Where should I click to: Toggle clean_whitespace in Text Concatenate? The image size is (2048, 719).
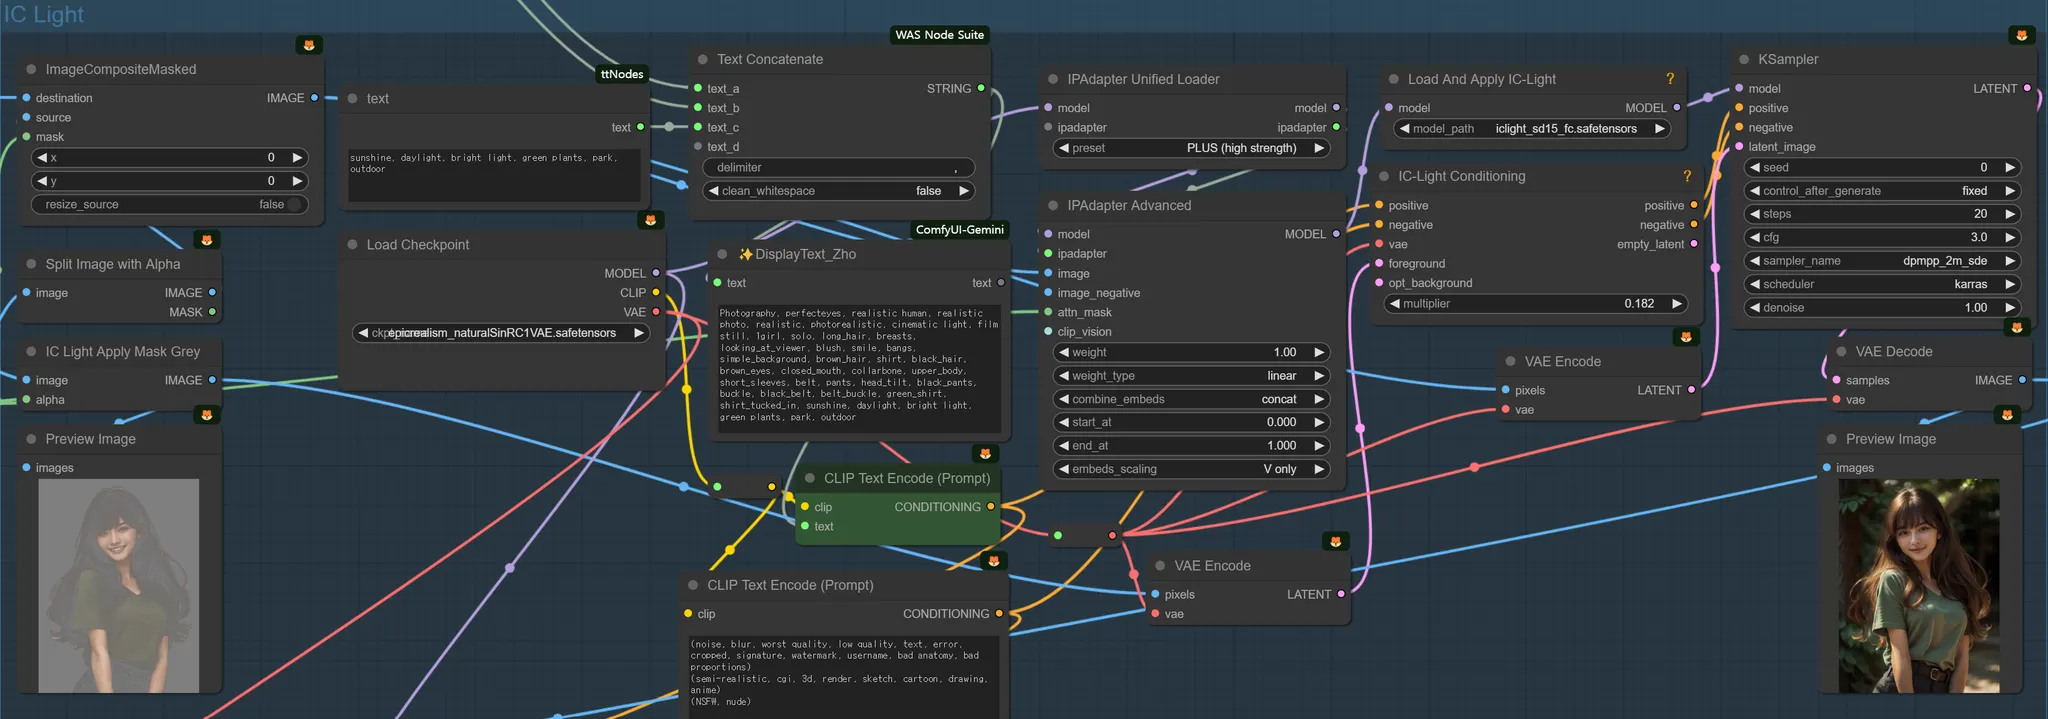click(838, 191)
